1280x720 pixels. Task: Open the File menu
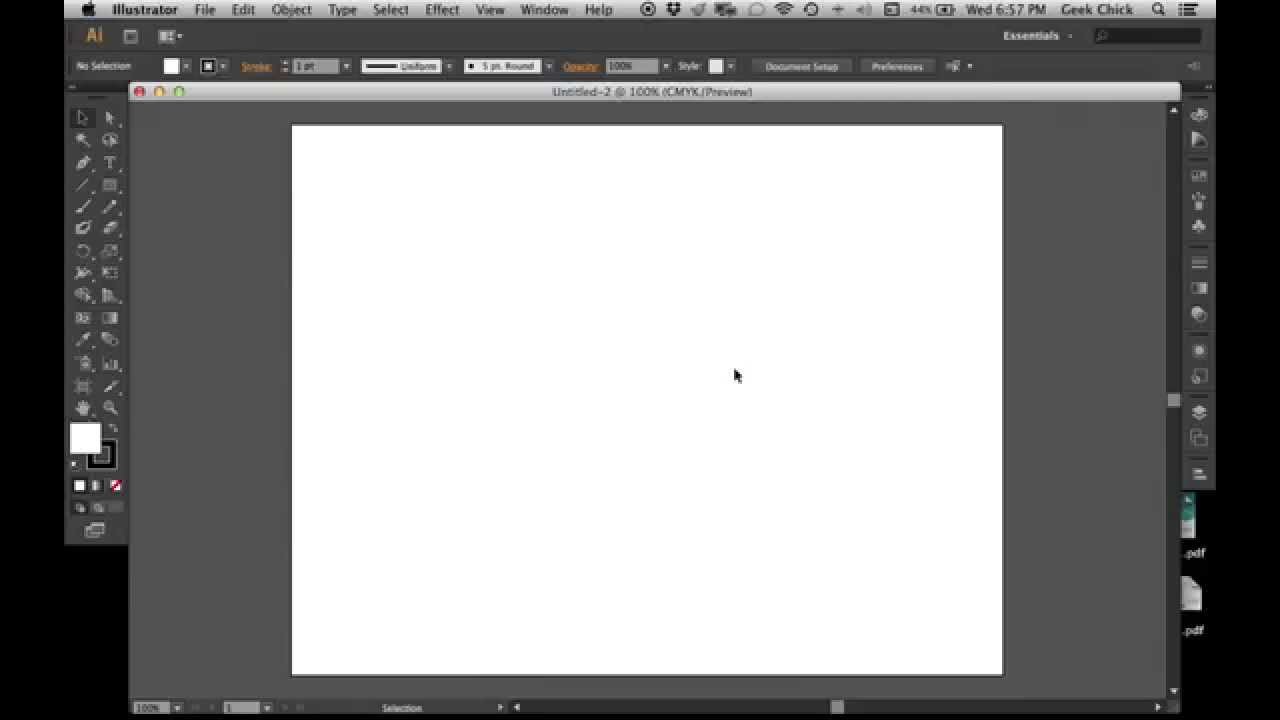(x=205, y=10)
